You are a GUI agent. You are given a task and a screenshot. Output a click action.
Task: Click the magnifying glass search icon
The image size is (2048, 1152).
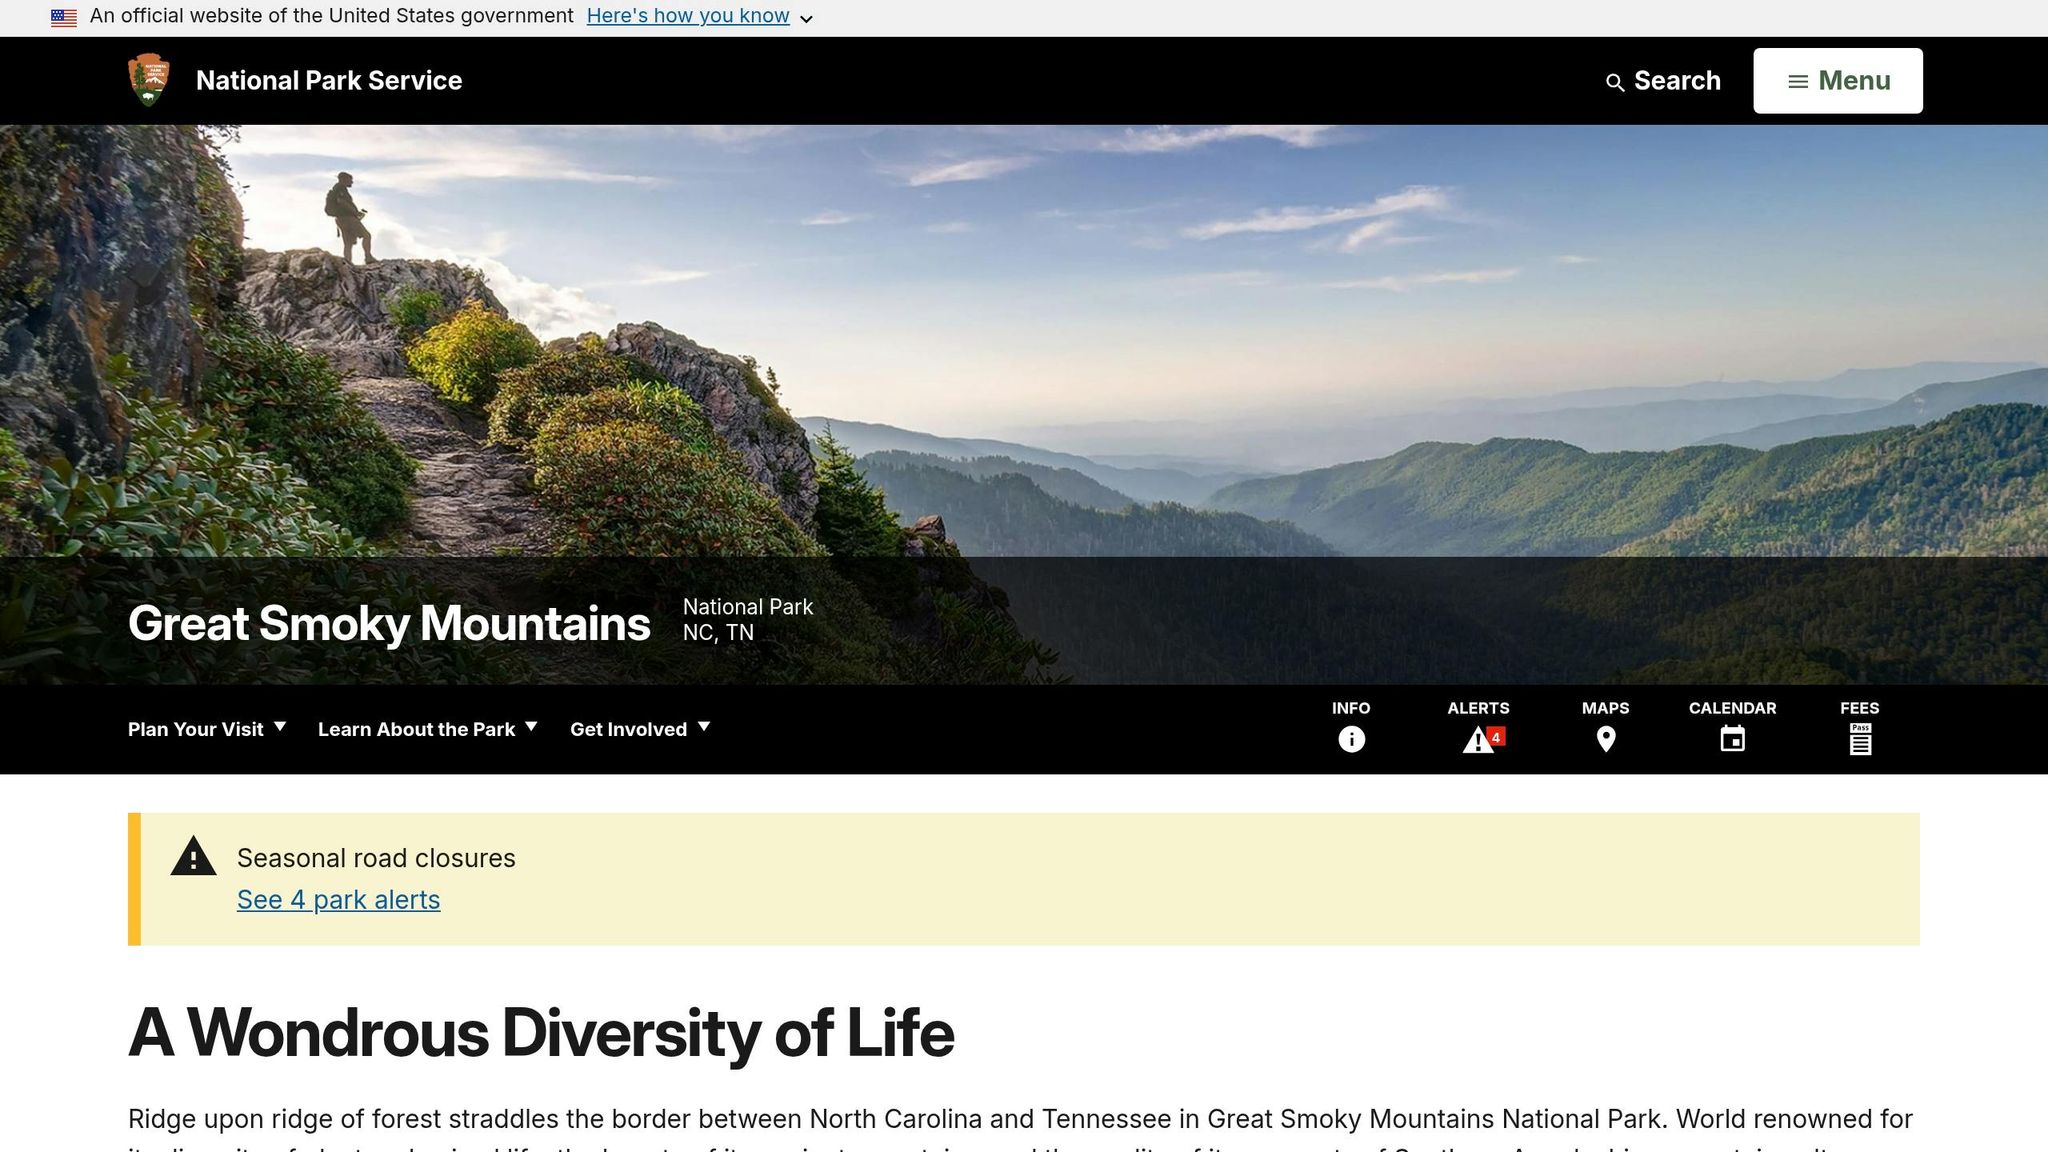[x=1615, y=83]
